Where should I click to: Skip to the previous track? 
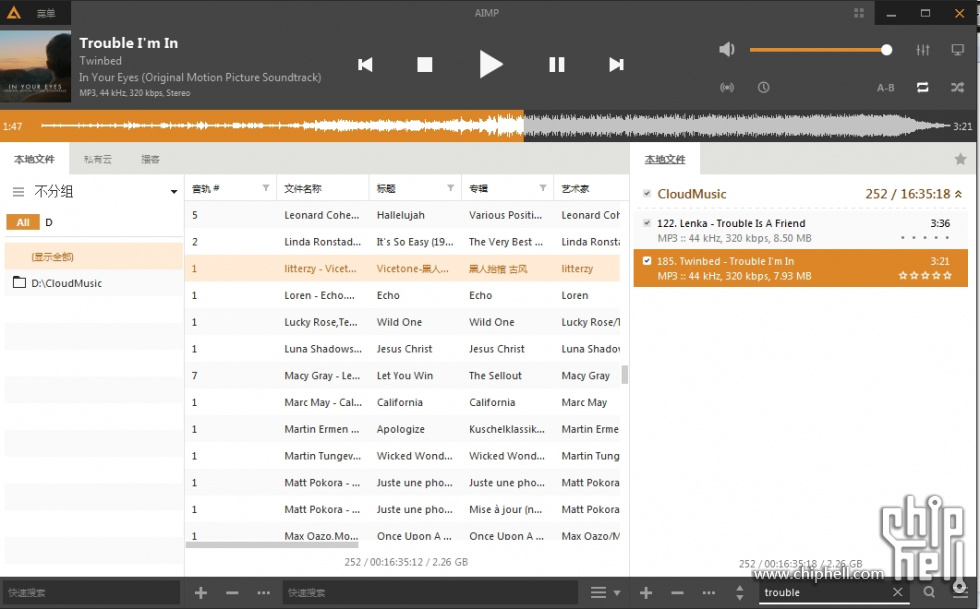click(365, 64)
